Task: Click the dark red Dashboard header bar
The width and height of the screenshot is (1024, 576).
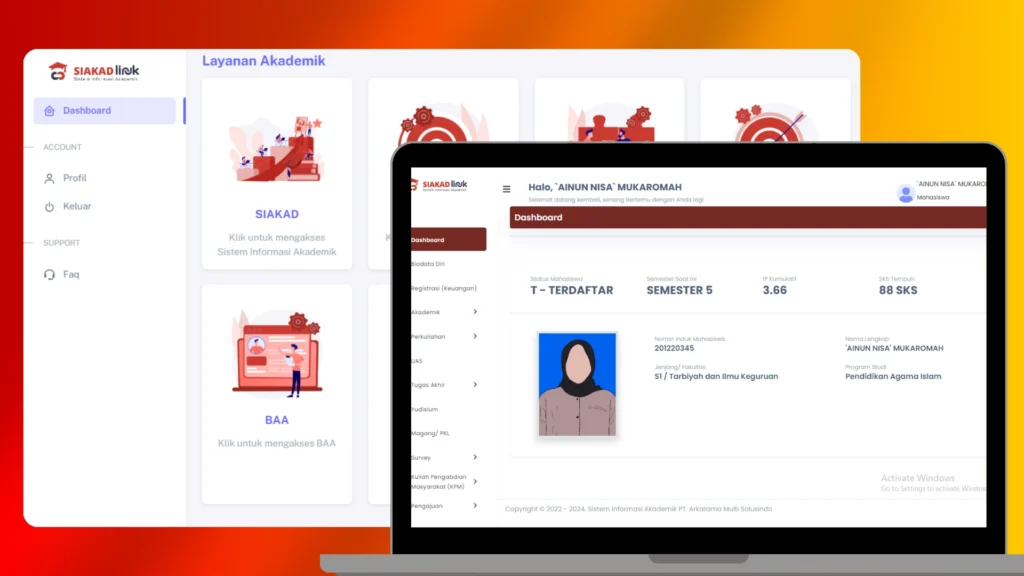Action: pos(748,217)
